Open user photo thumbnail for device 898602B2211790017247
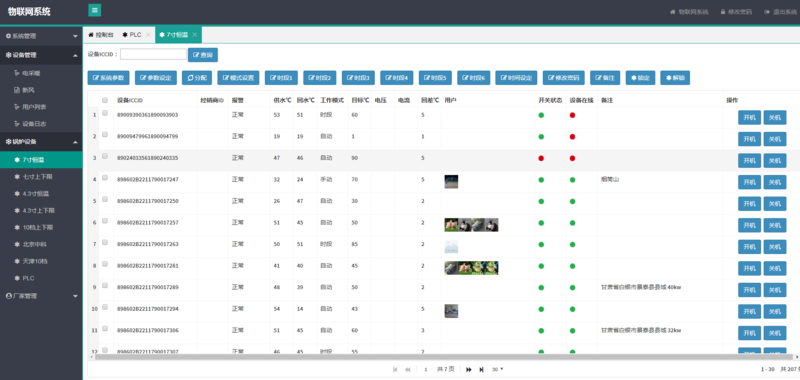This screenshot has width=800, height=380. [x=451, y=182]
